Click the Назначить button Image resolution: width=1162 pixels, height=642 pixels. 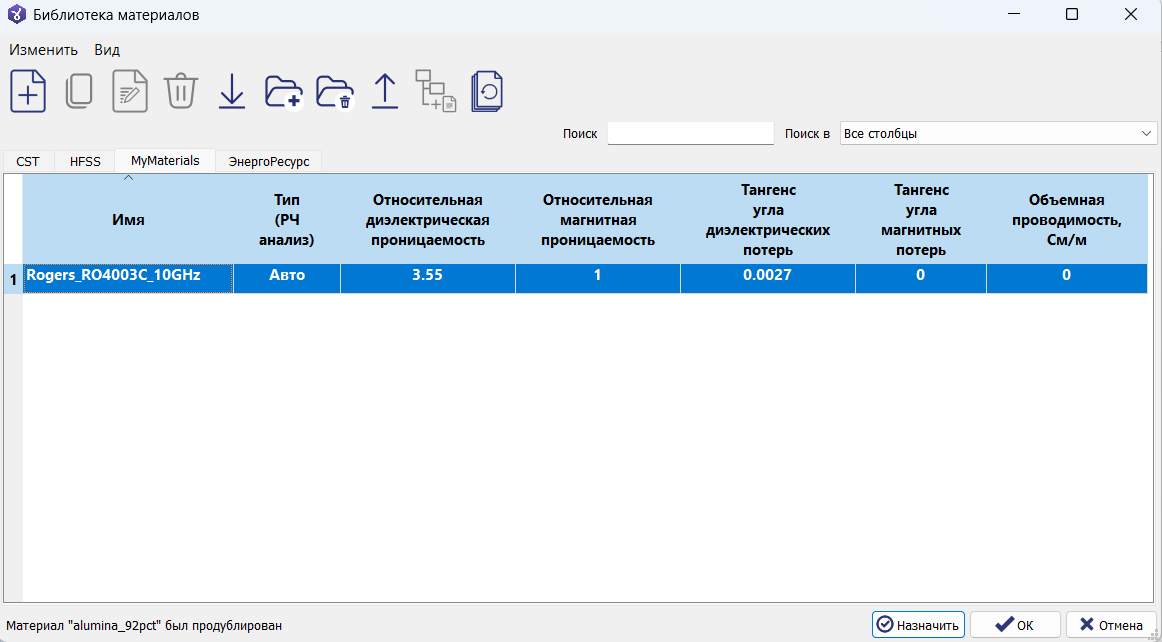pyautogui.click(x=918, y=625)
